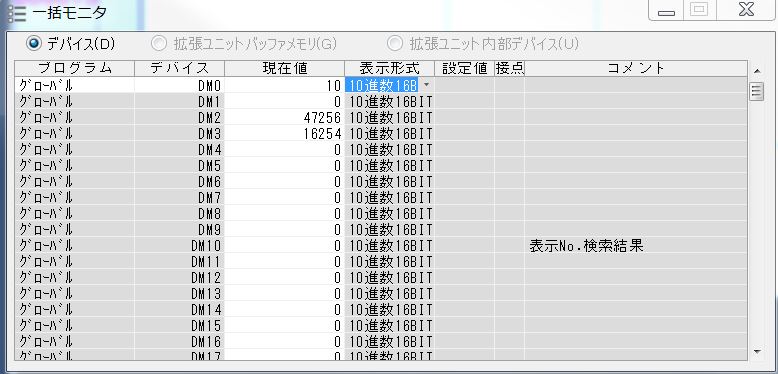The width and height of the screenshot is (778, 374).
Task: Click the コメント column header
Action: [x=636, y=68]
